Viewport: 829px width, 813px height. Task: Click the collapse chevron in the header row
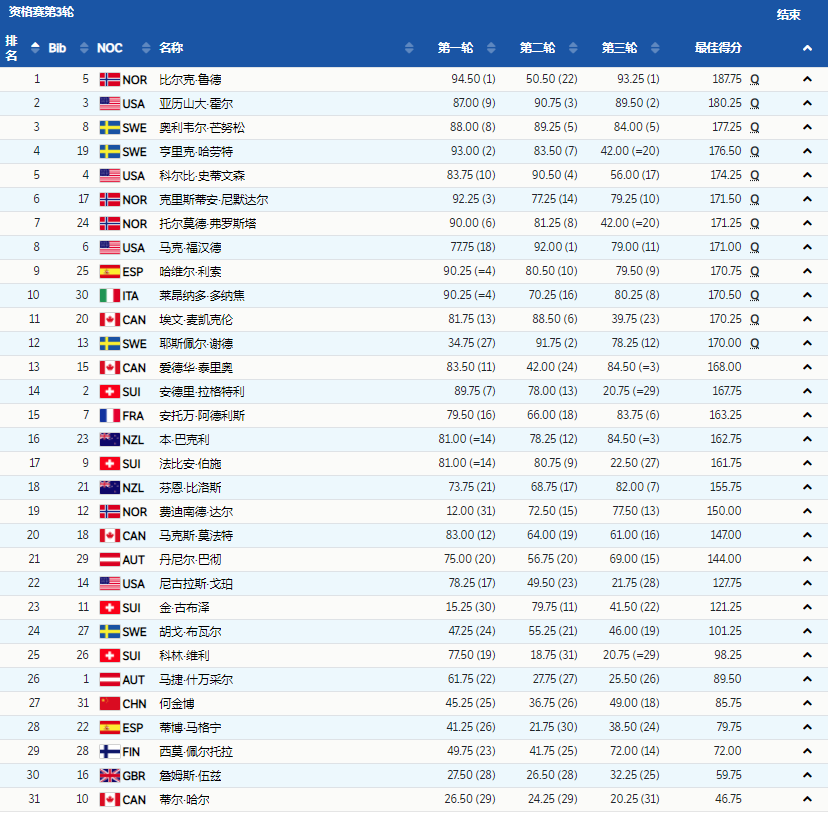click(808, 47)
